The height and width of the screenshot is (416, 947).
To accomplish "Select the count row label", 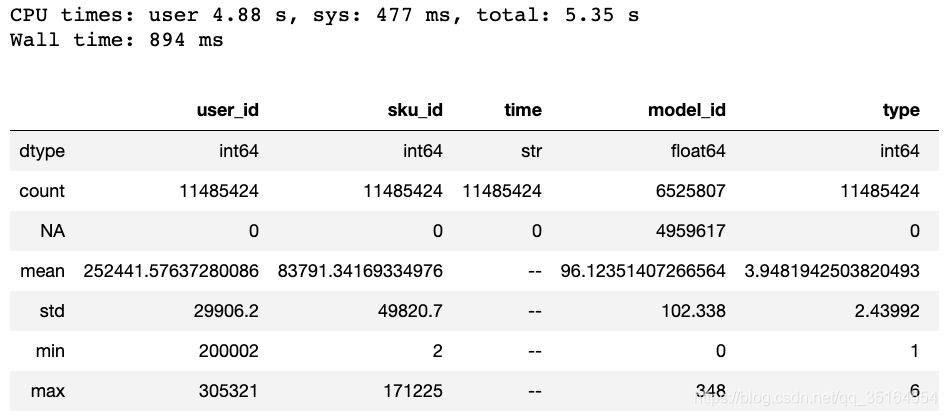I will pos(42,191).
